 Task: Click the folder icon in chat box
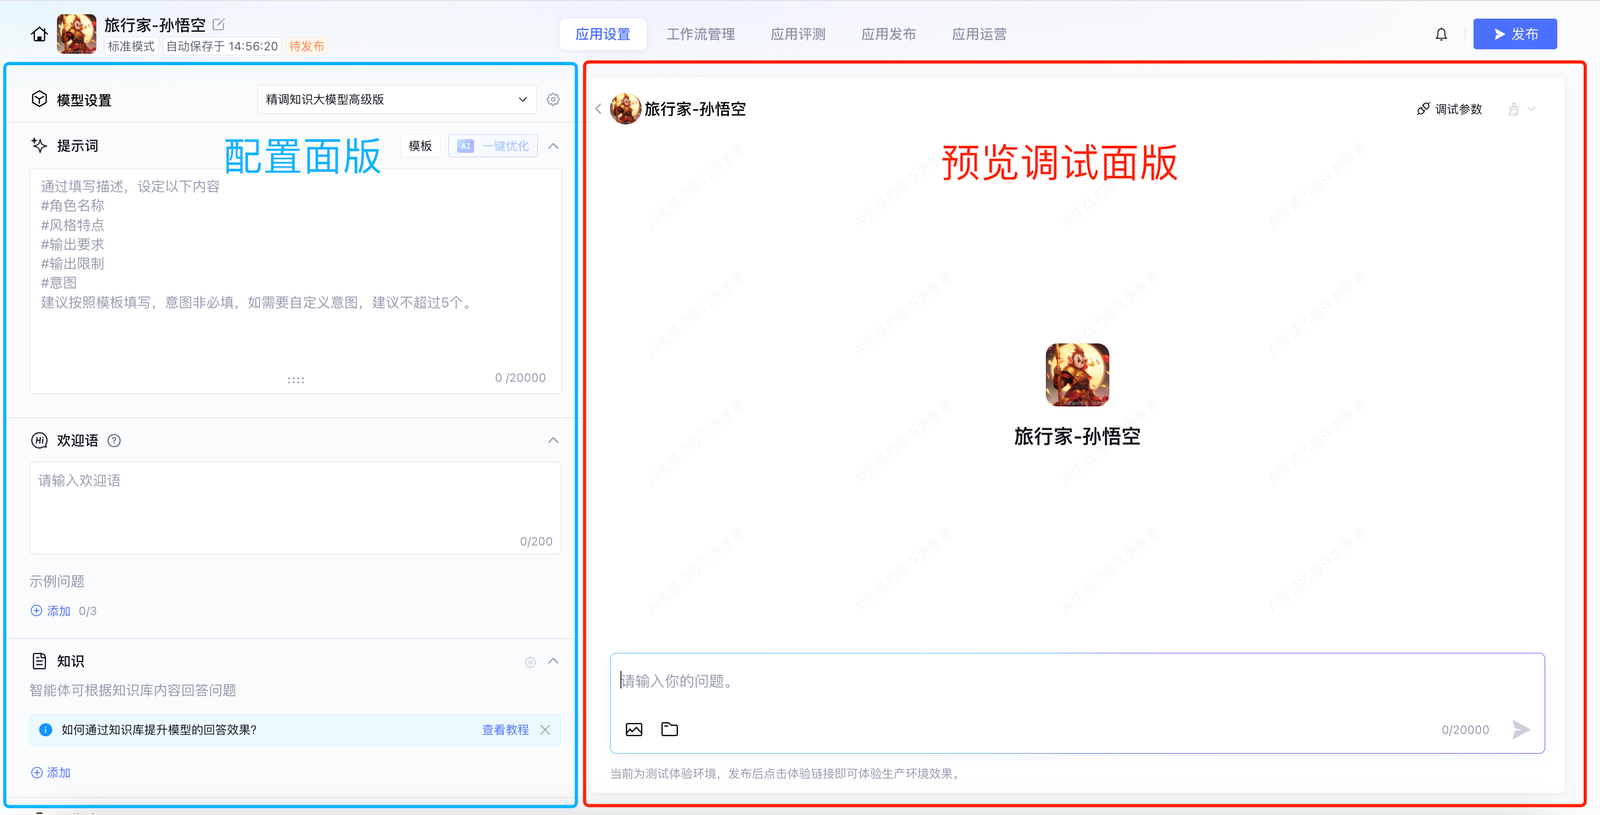(670, 730)
